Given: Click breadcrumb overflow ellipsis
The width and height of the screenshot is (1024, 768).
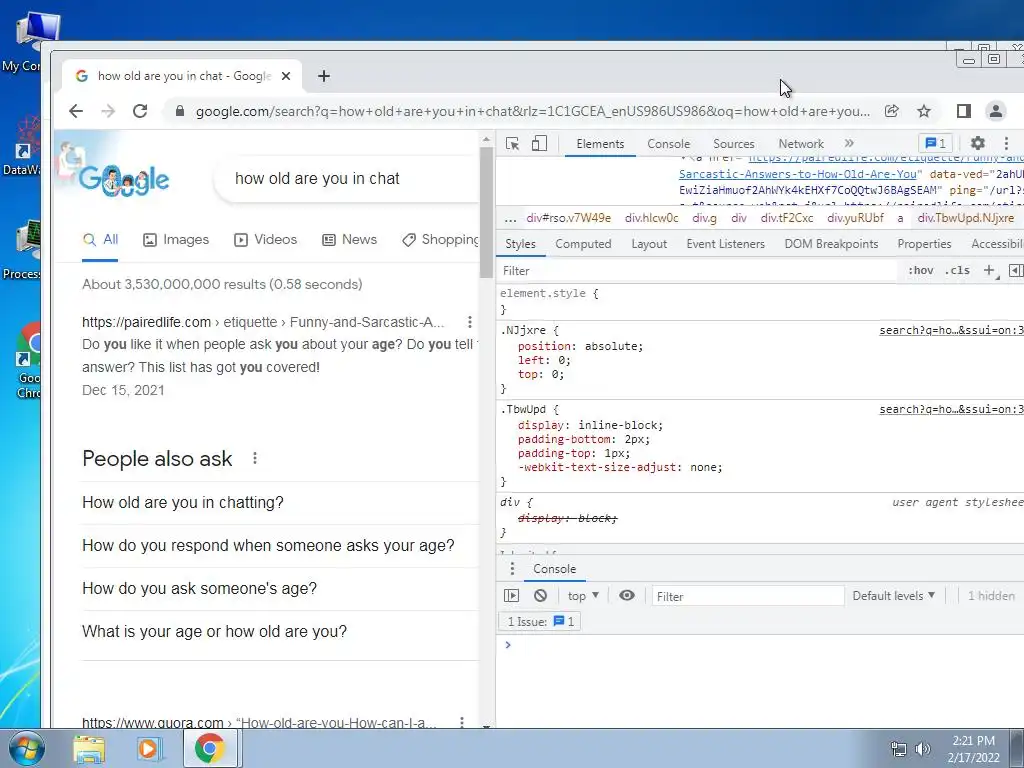Looking at the screenshot, I should tap(511, 218).
